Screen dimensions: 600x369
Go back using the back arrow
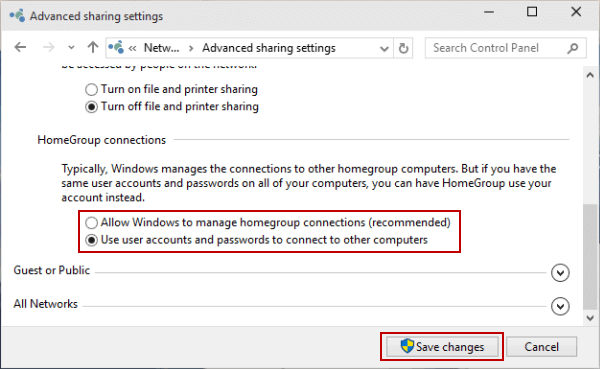(x=20, y=48)
